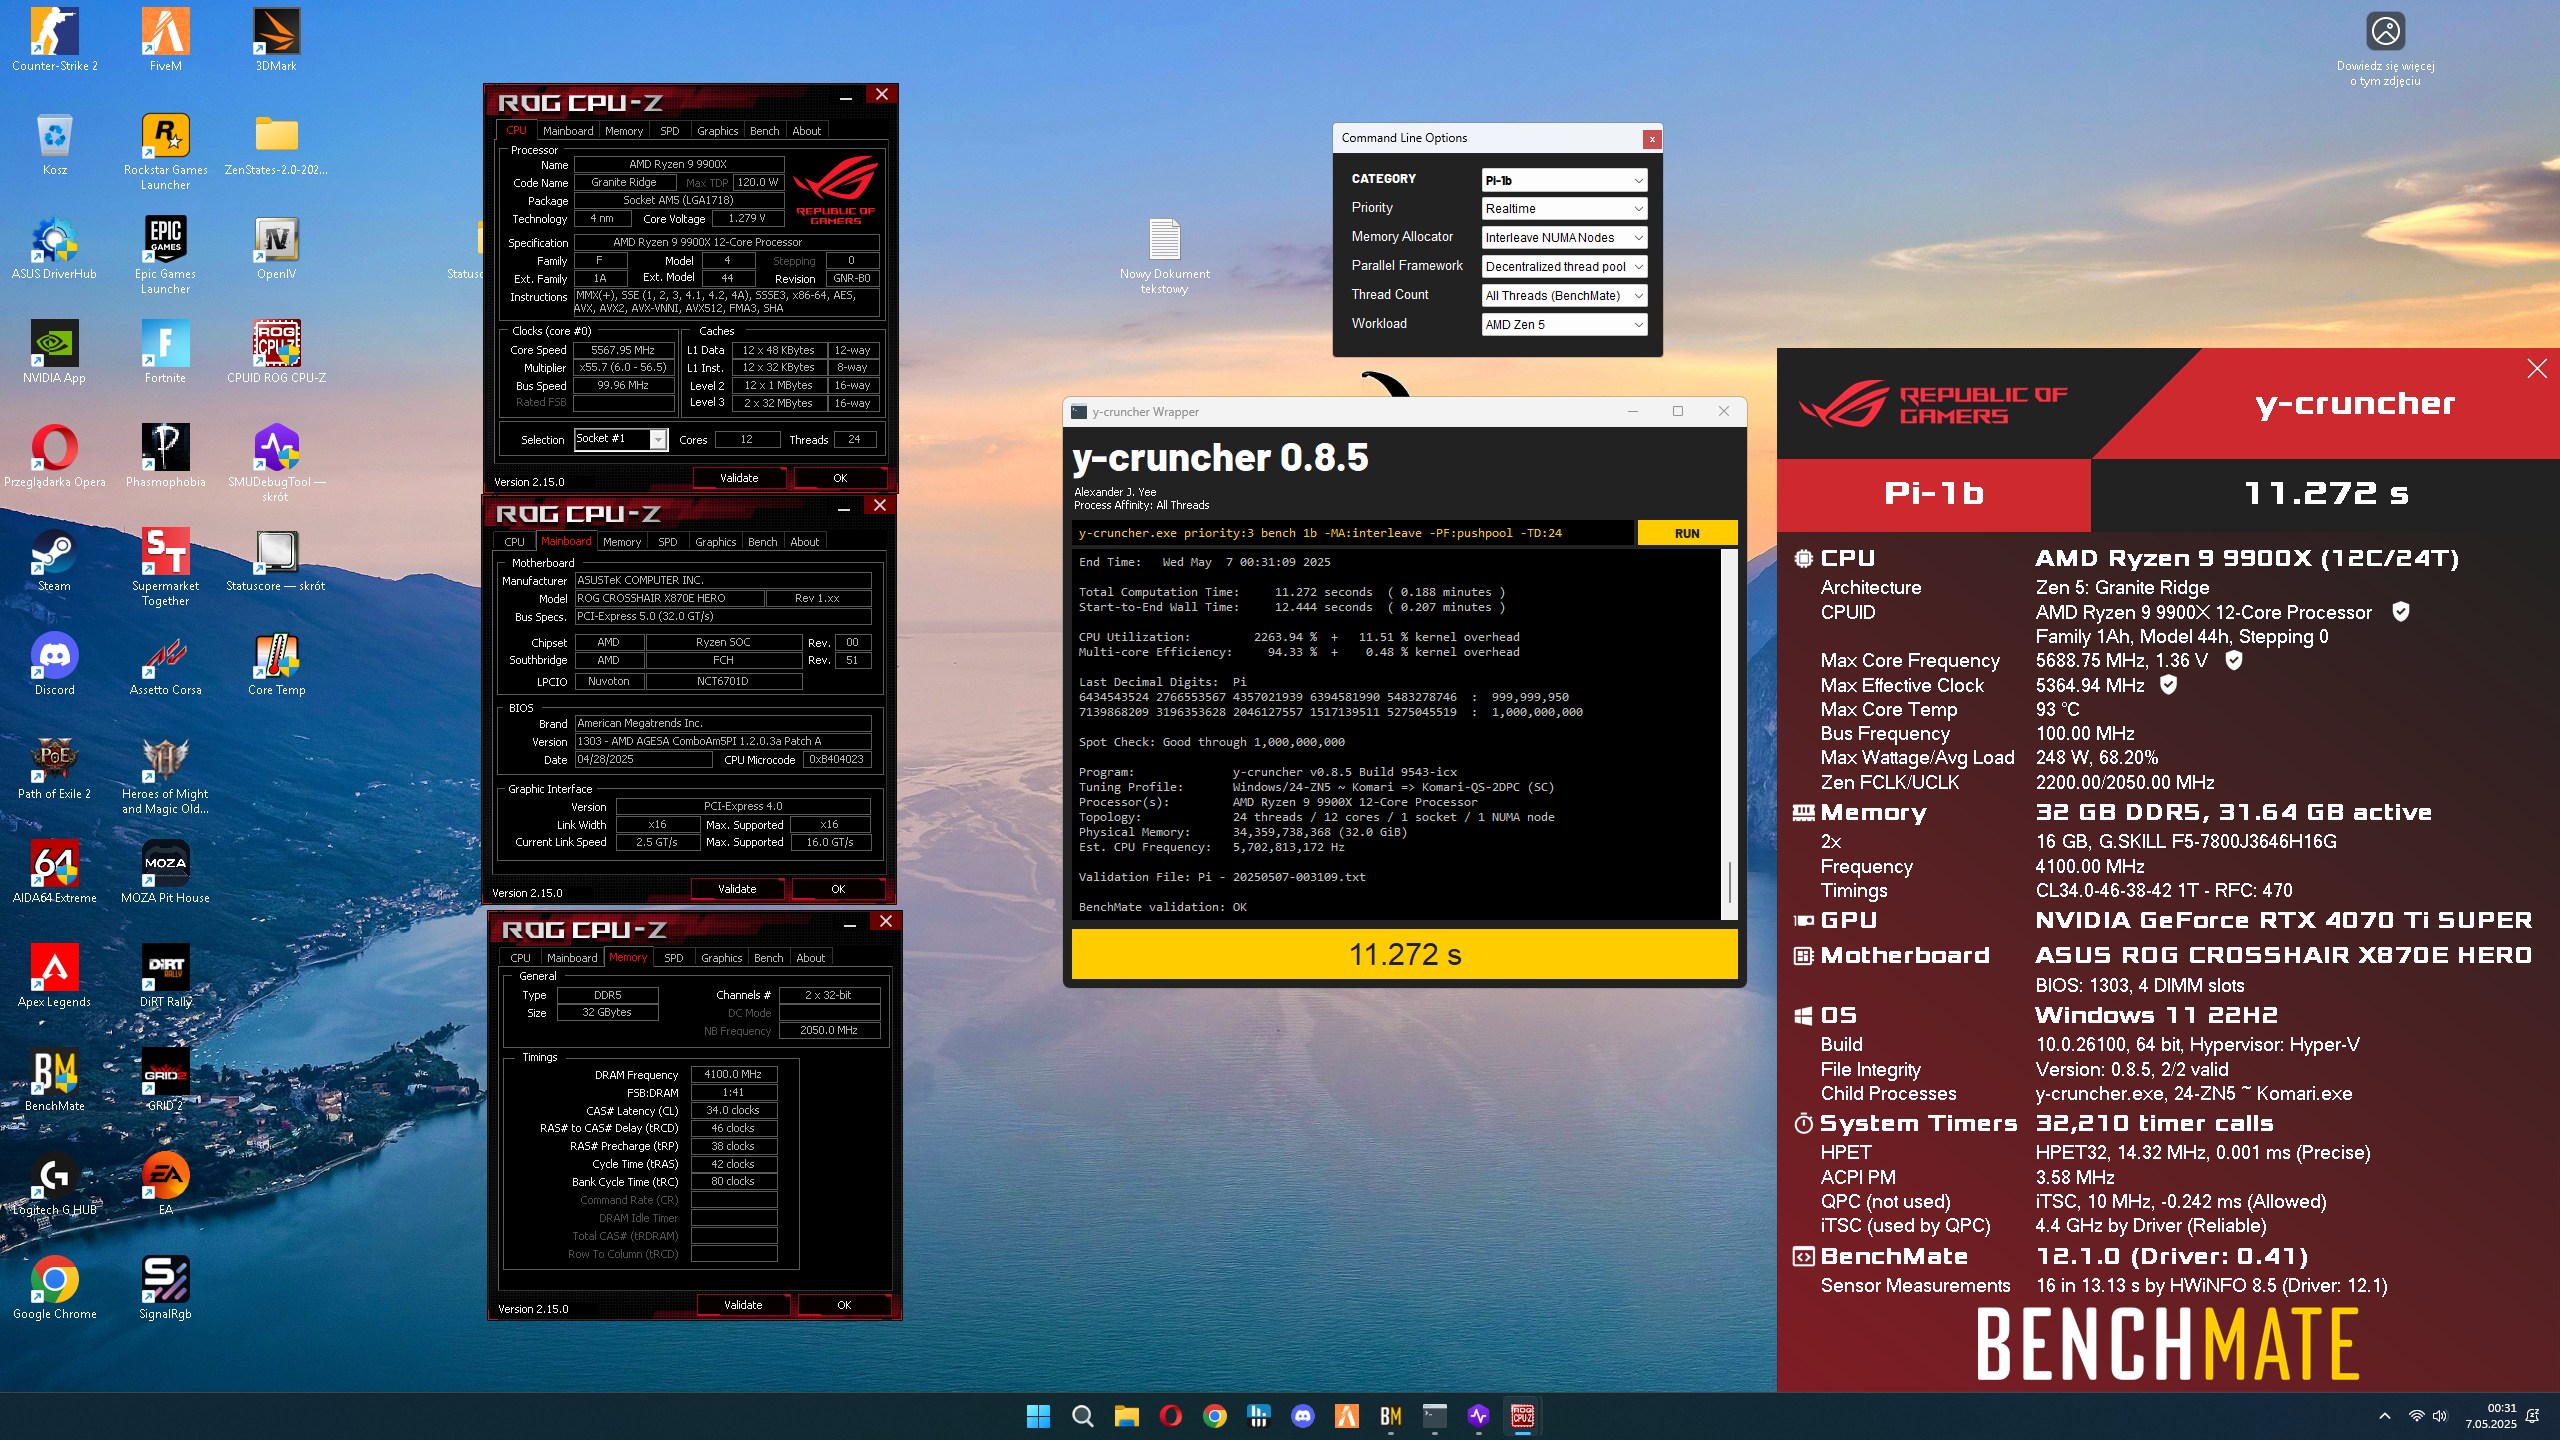Image resolution: width=2560 pixels, height=1440 pixels.
Task: Click the y-cruncher command line text field
Action: pyautogui.click(x=1353, y=533)
